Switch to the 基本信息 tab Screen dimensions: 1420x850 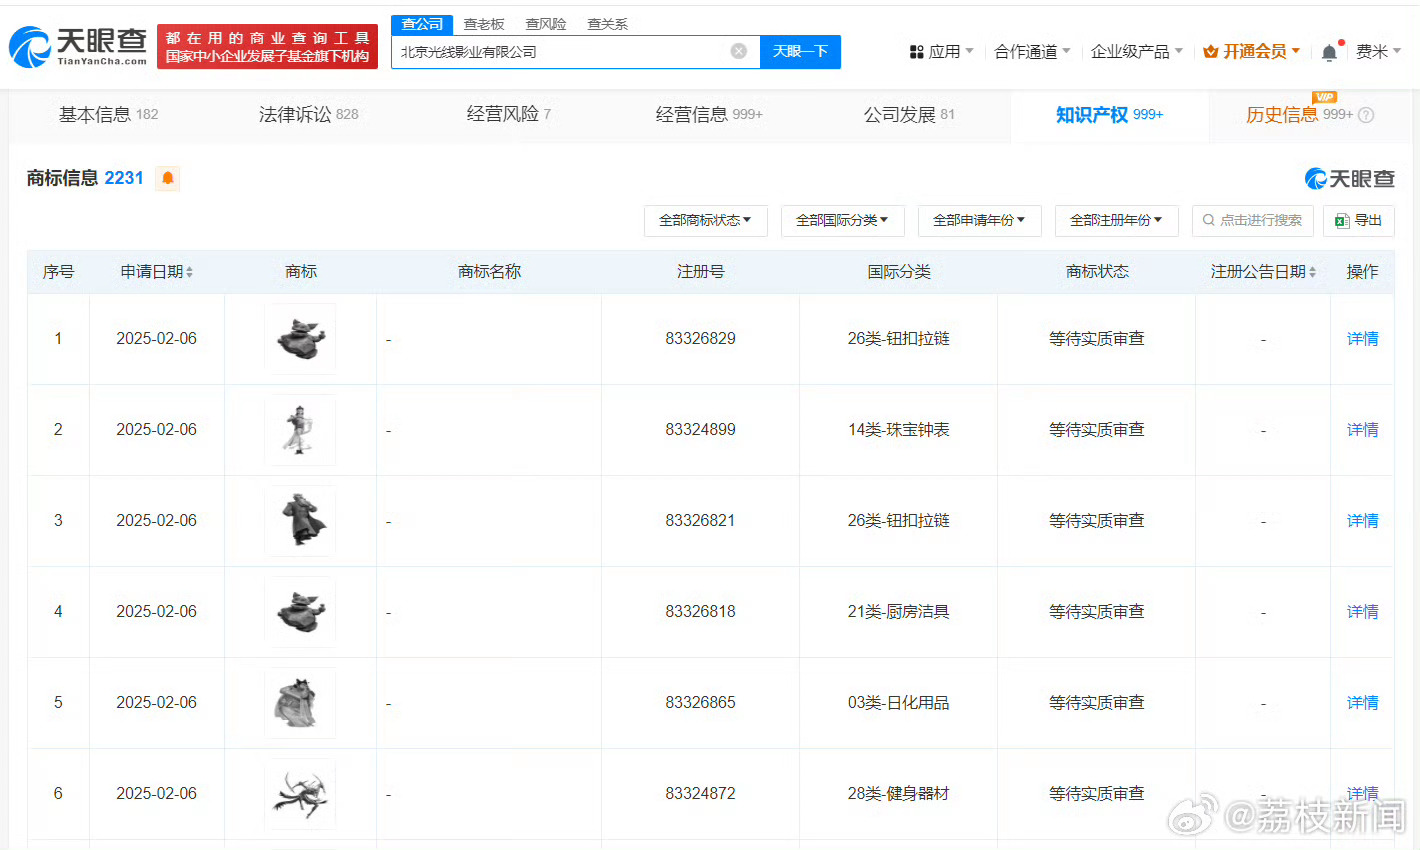pos(108,115)
